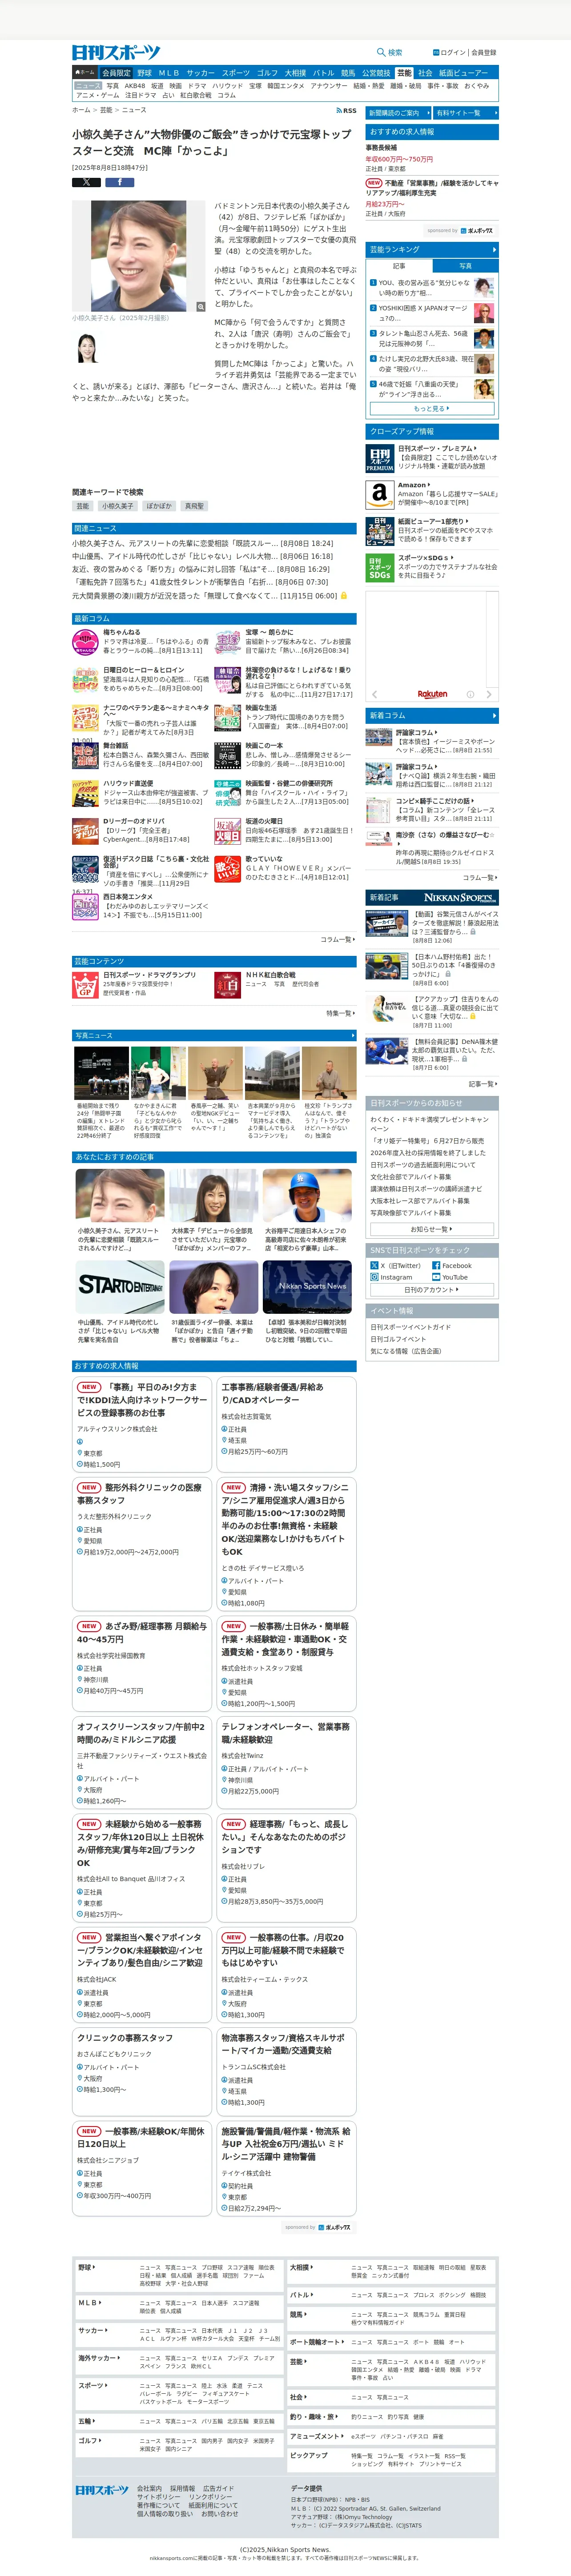This screenshot has height=2576, width=571.
Task: Open the 日刊のアカウント button
Action: tap(431, 1290)
